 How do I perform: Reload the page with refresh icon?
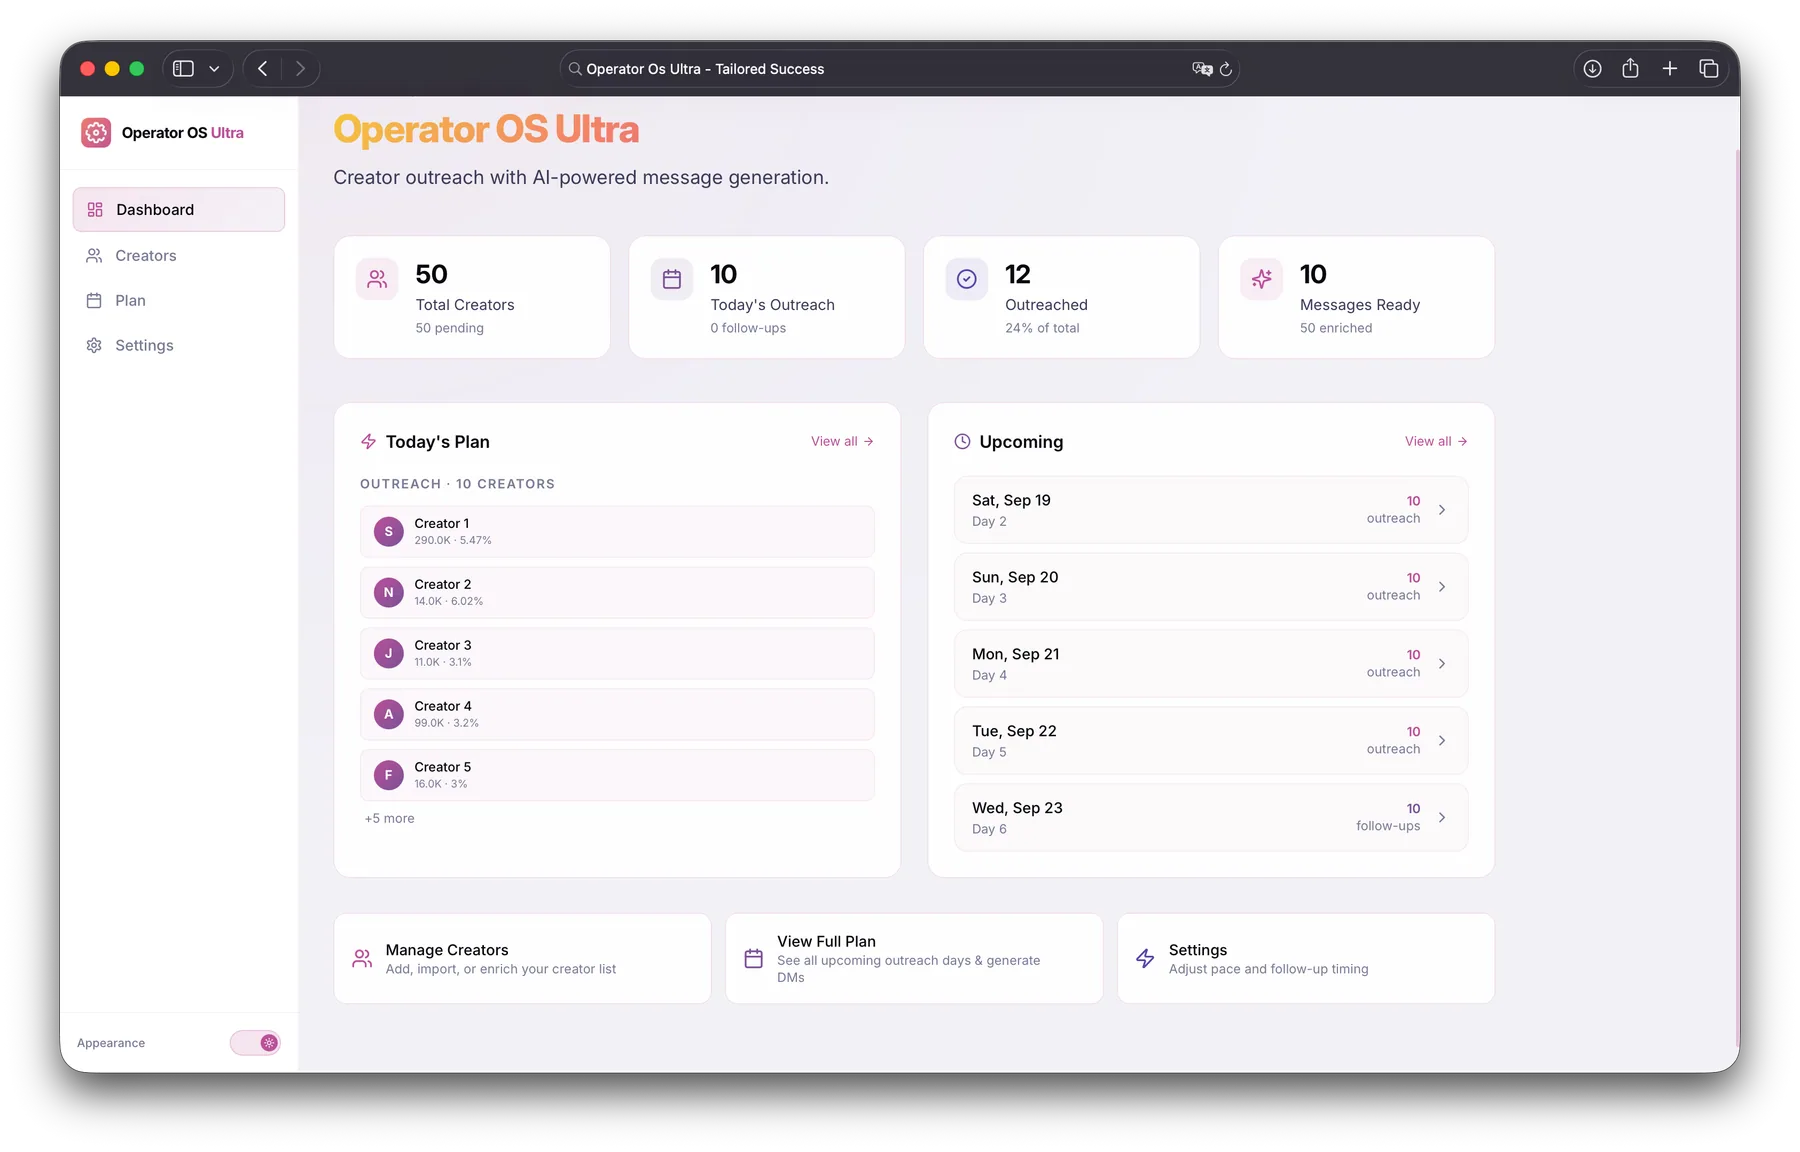(x=1225, y=69)
